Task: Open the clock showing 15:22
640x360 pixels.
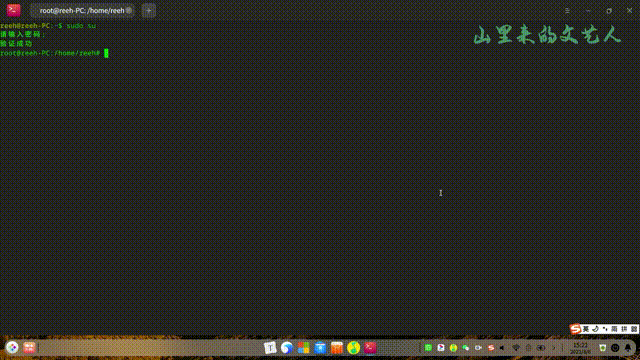Action: [x=580, y=348]
